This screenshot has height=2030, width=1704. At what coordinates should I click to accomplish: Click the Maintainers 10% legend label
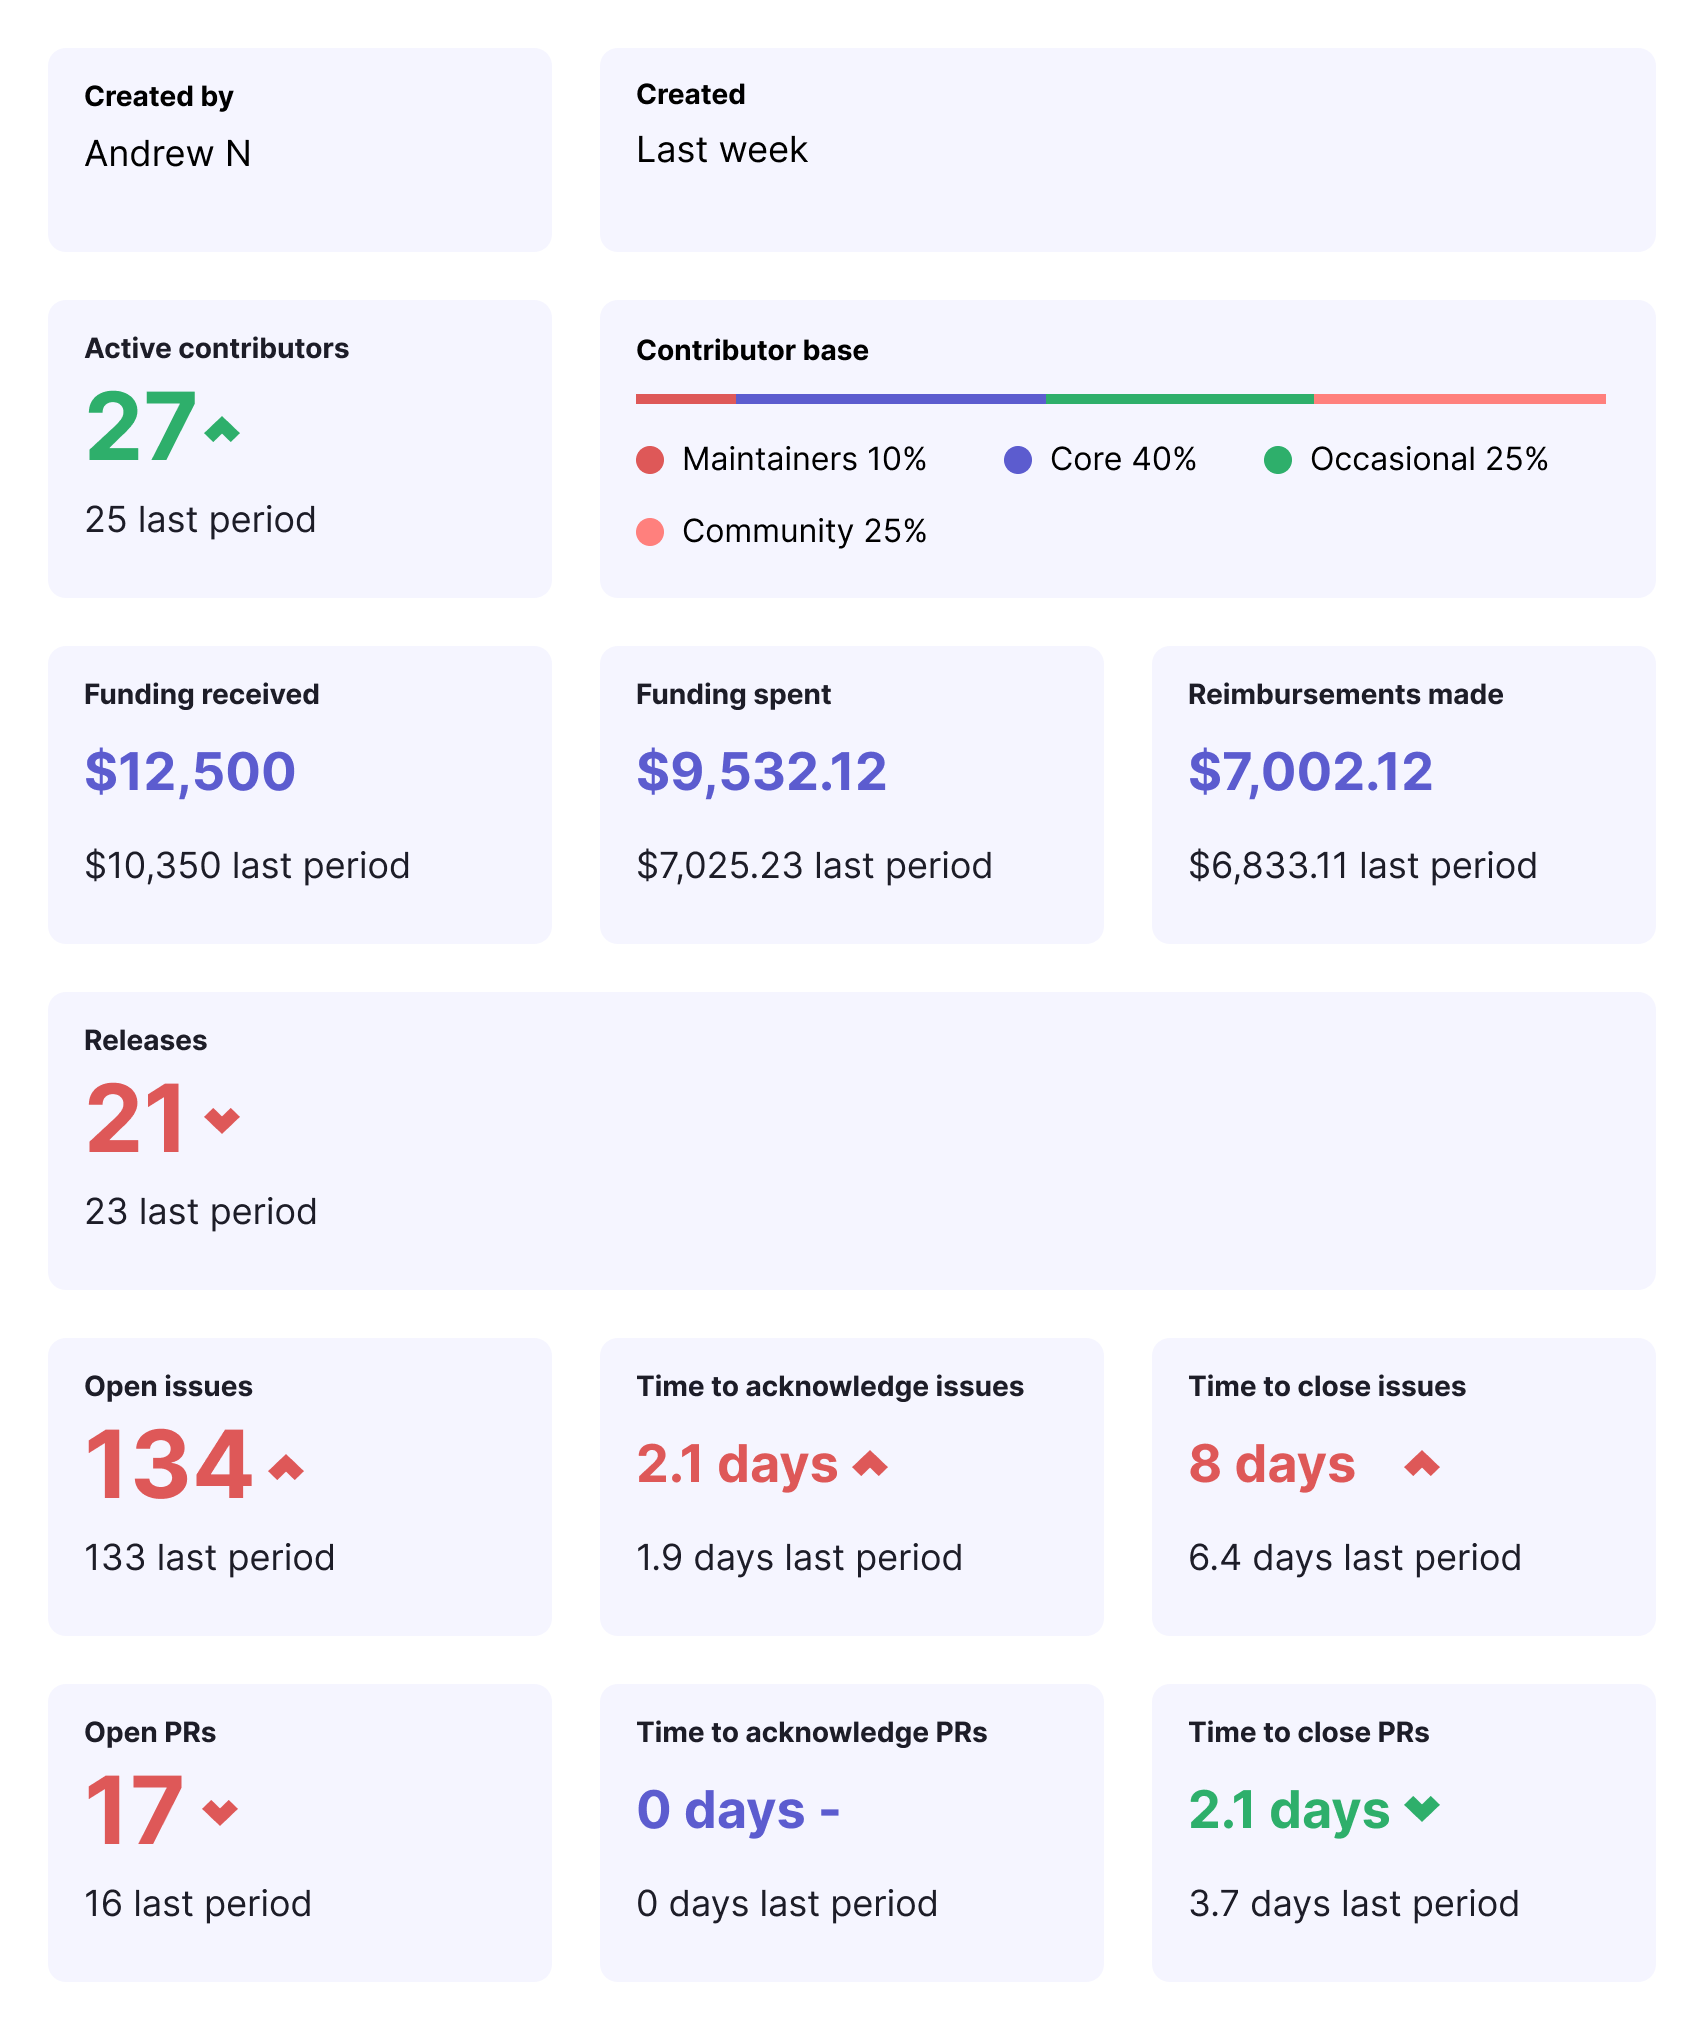tap(804, 460)
